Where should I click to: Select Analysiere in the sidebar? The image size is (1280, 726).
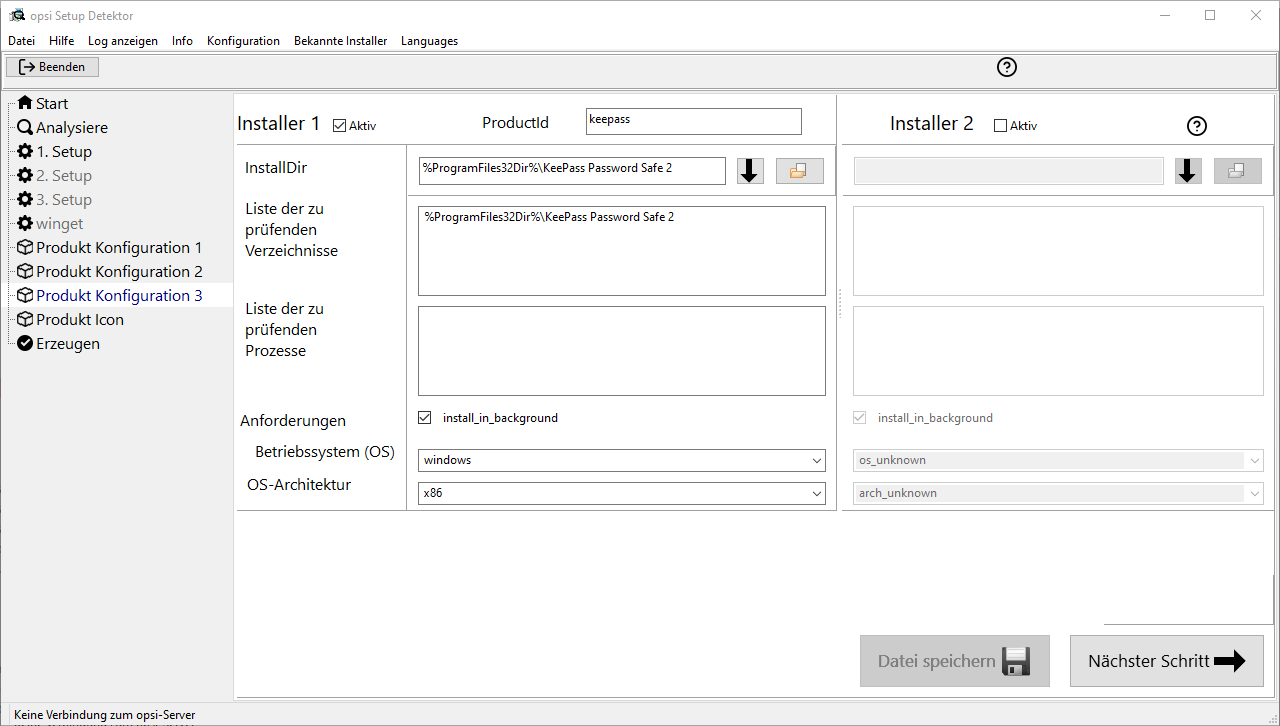[x=72, y=127]
